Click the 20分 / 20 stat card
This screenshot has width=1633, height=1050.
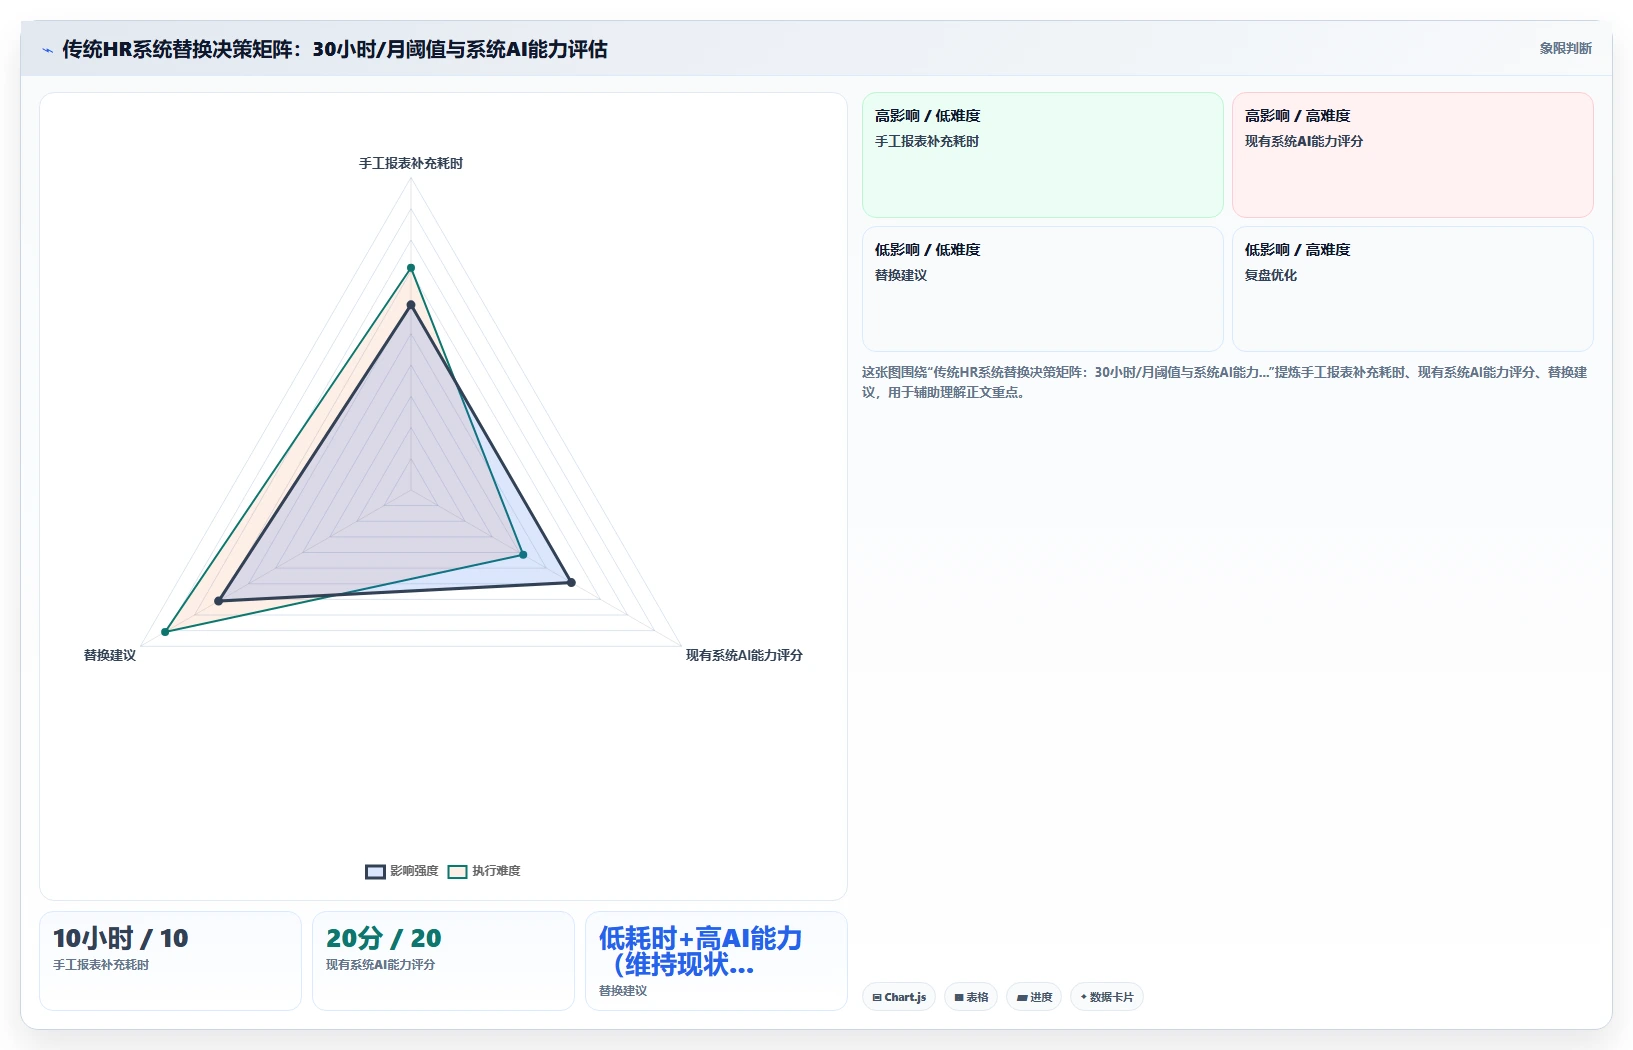click(443, 961)
